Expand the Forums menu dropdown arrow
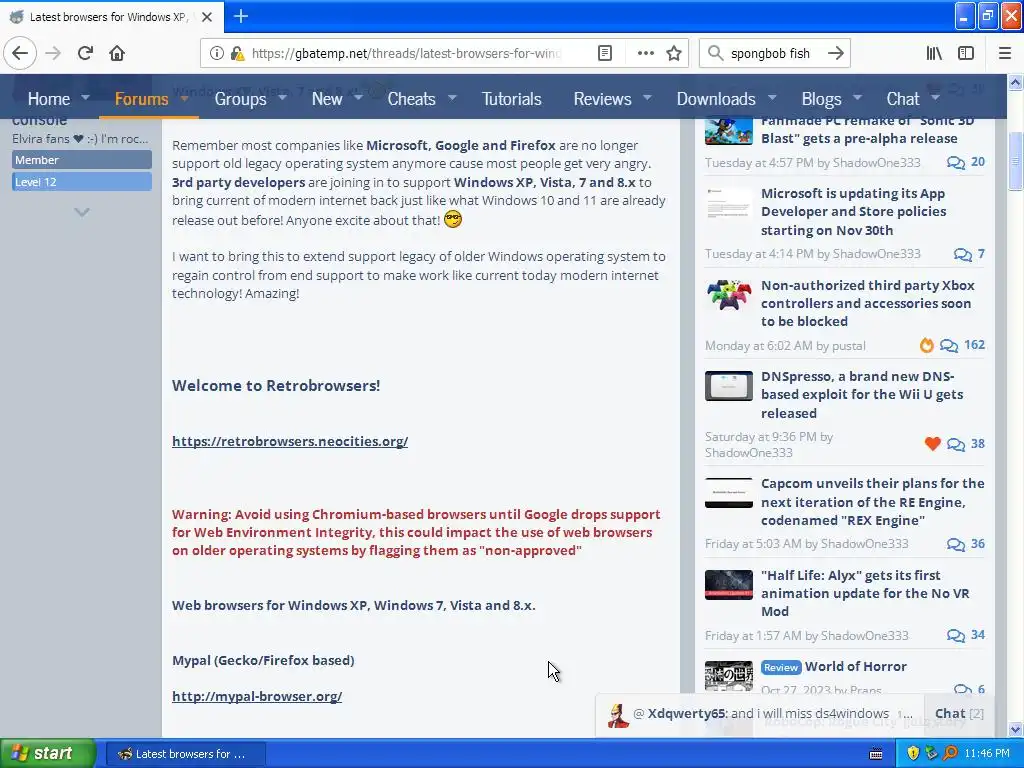 point(185,98)
